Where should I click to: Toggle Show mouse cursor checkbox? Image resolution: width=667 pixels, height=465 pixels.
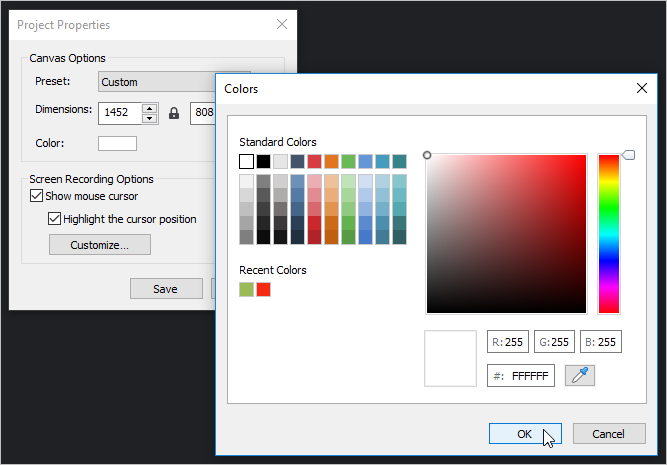pos(37,196)
